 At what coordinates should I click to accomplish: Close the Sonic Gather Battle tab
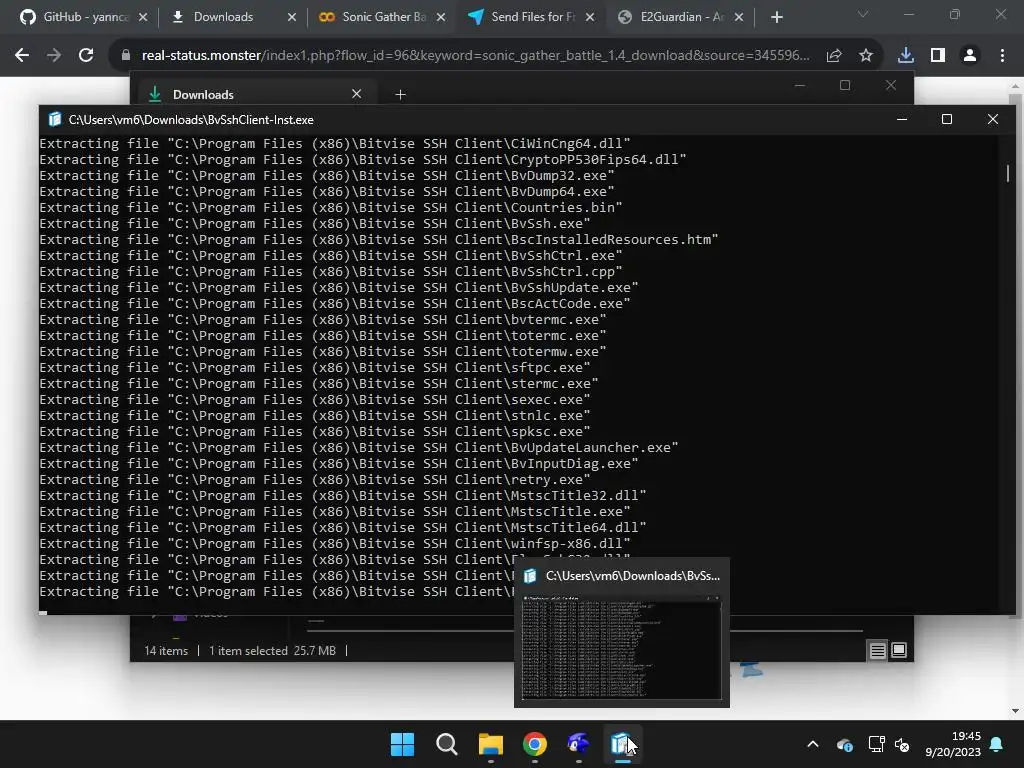[x=441, y=18]
